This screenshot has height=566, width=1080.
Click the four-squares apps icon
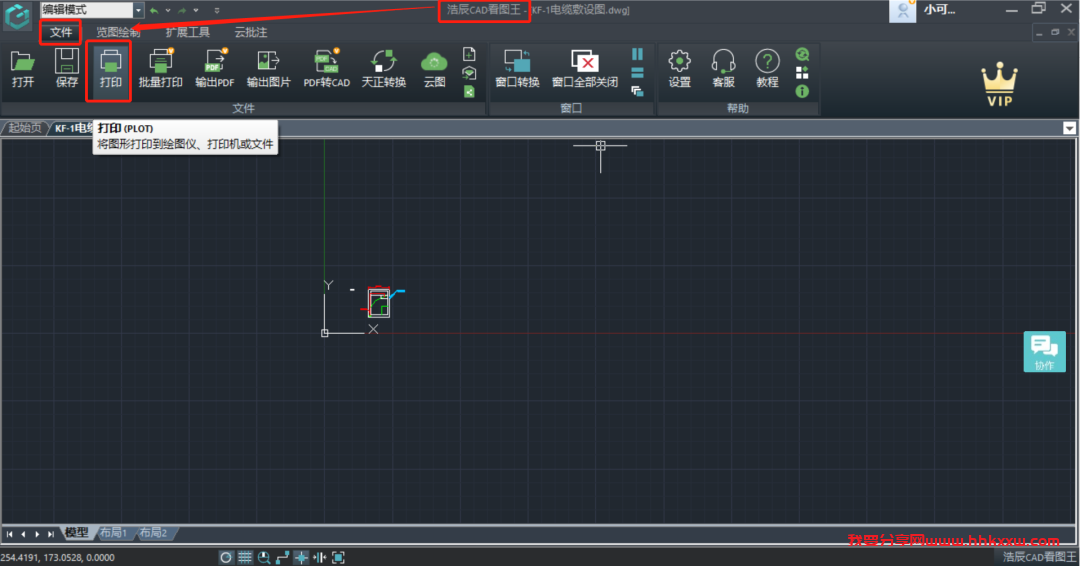click(802, 73)
